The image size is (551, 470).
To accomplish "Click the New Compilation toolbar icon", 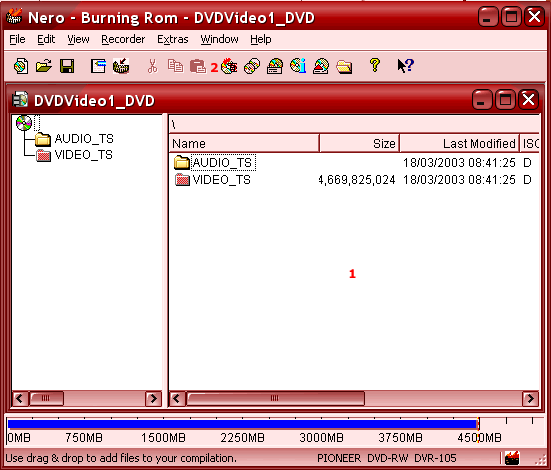I will tap(21, 66).
